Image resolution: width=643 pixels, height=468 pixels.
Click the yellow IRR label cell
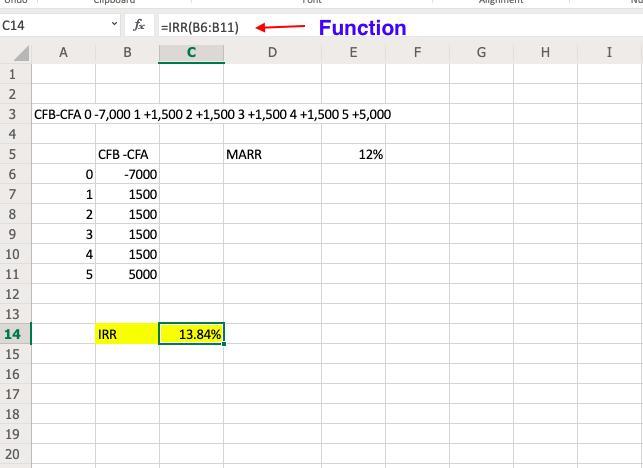coord(127,334)
